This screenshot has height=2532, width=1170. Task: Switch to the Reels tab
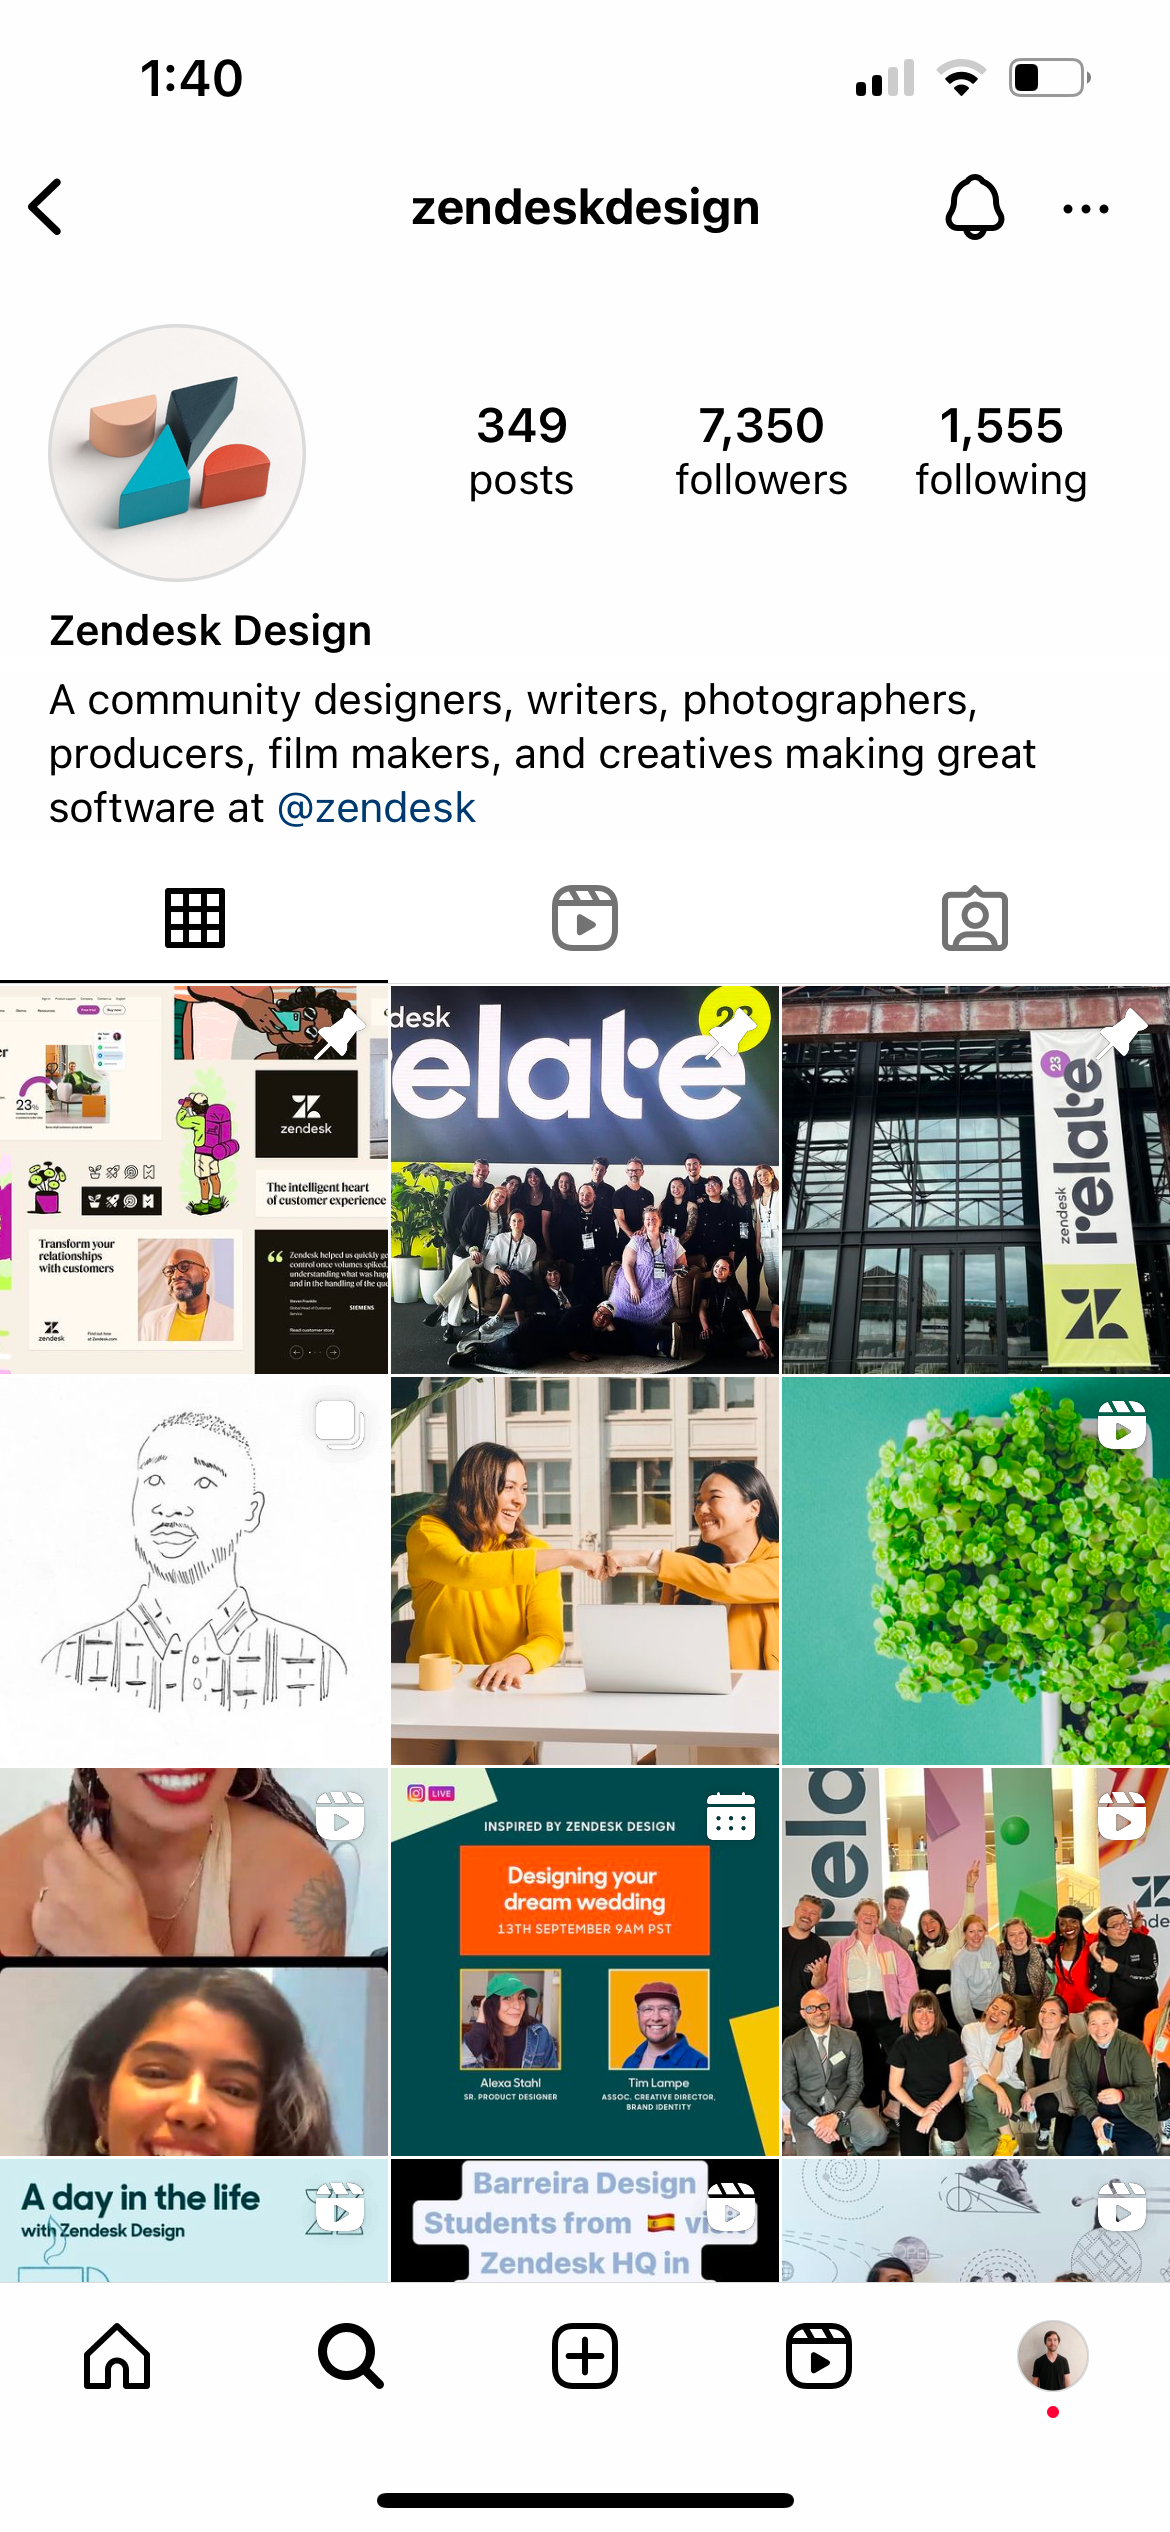[x=585, y=918]
